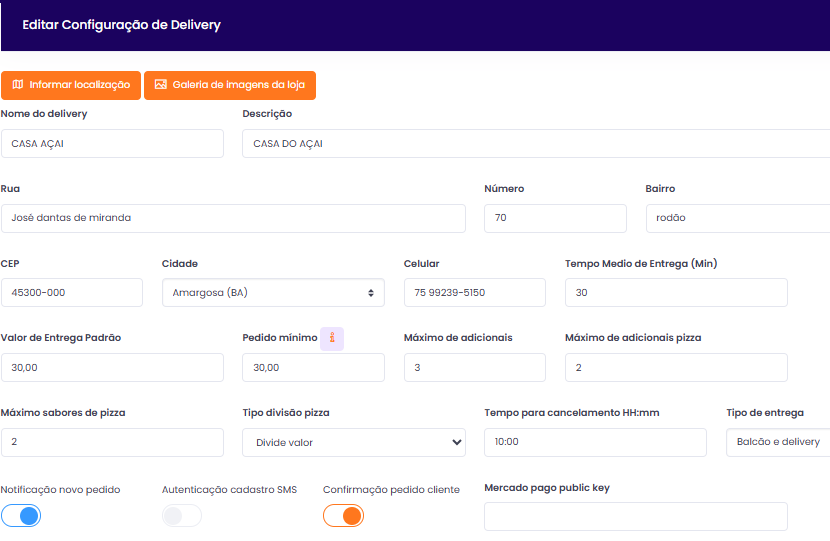Click the info icon beside Pedido mínimo
Image resolution: width=830 pixels, height=541 pixels.
(x=332, y=338)
